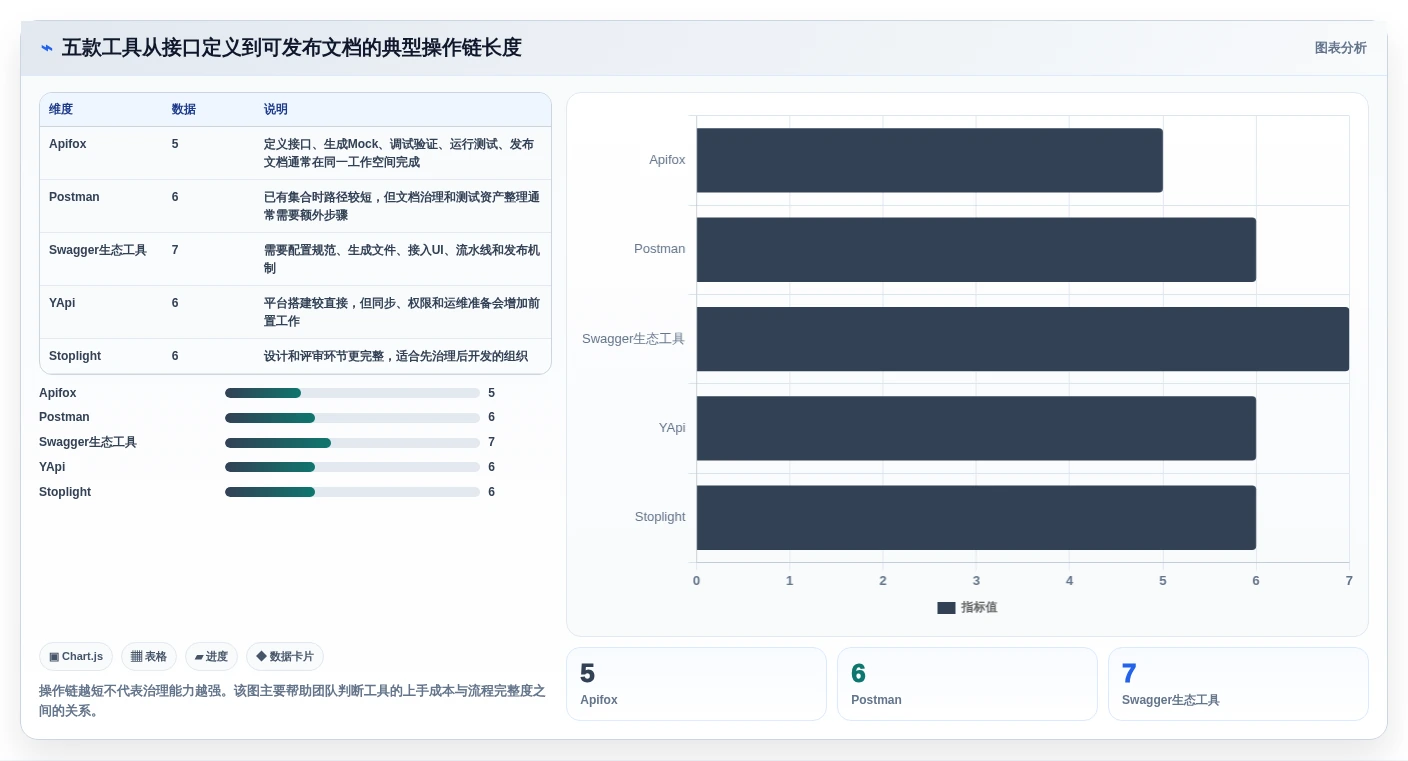Click the Stoplight description starting 设计和评审
This screenshot has width=1408, height=761.
click(396, 356)
